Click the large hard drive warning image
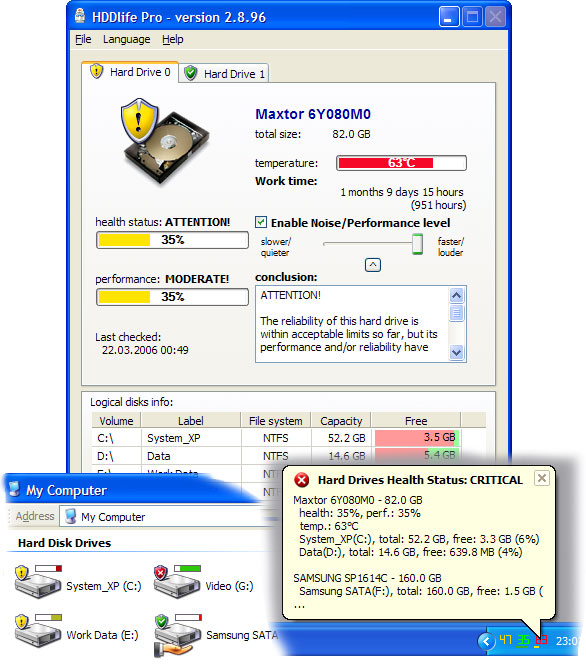586x664 pixels. click(x=164, y=141)
